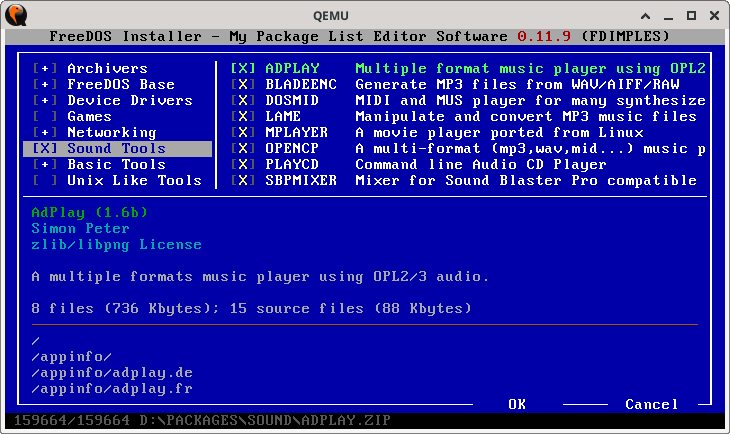The width and height of the screenshot is (730, 434).
Task: Click the keep-above arrow button in title bar
Action: tap(645, 16)
